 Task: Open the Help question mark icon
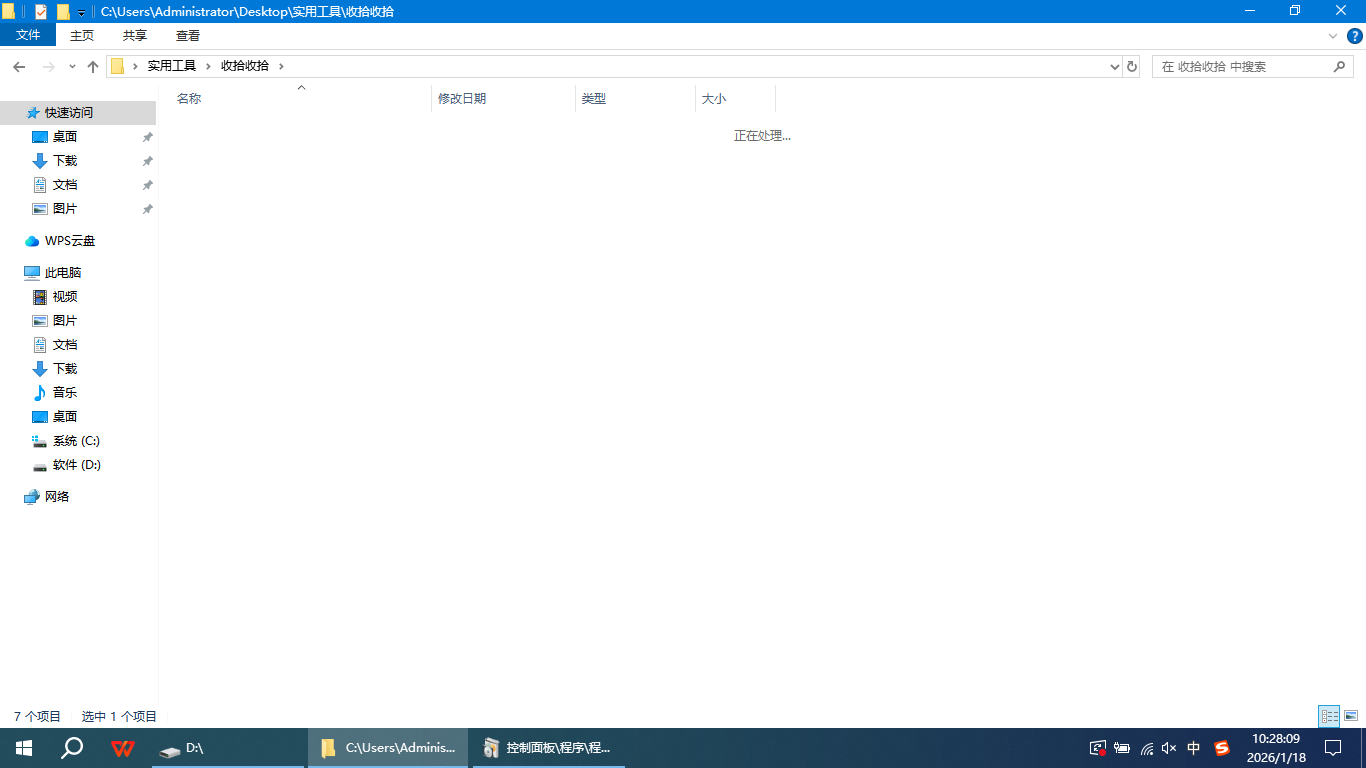(1355, 36)
